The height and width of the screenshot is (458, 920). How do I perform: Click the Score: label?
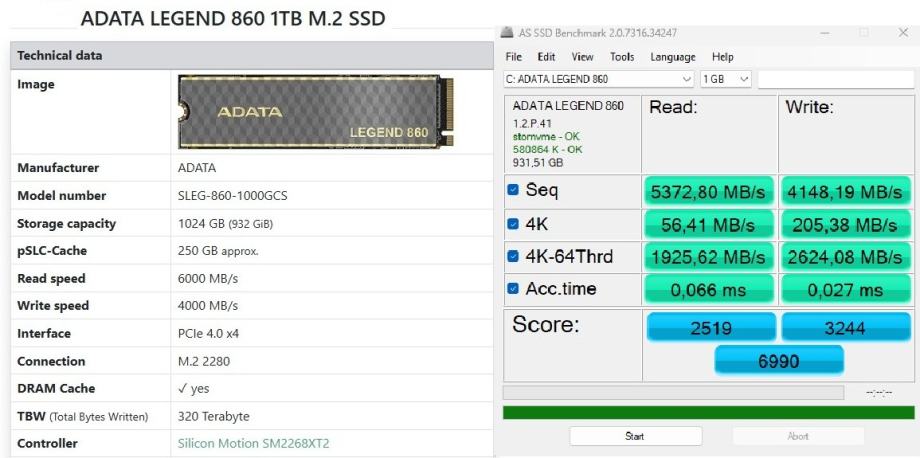[547, 324]
